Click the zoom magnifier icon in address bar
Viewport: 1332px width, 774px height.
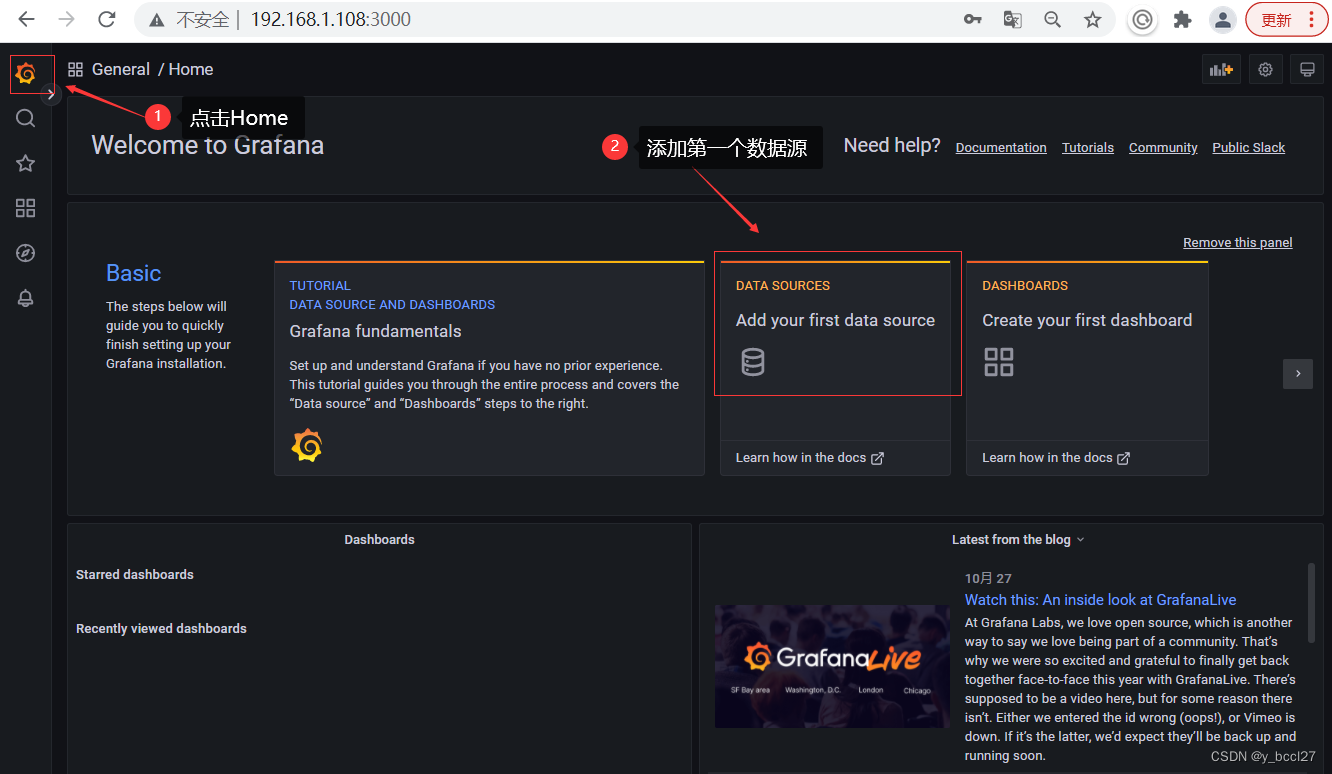click(x=1052, y=19)
